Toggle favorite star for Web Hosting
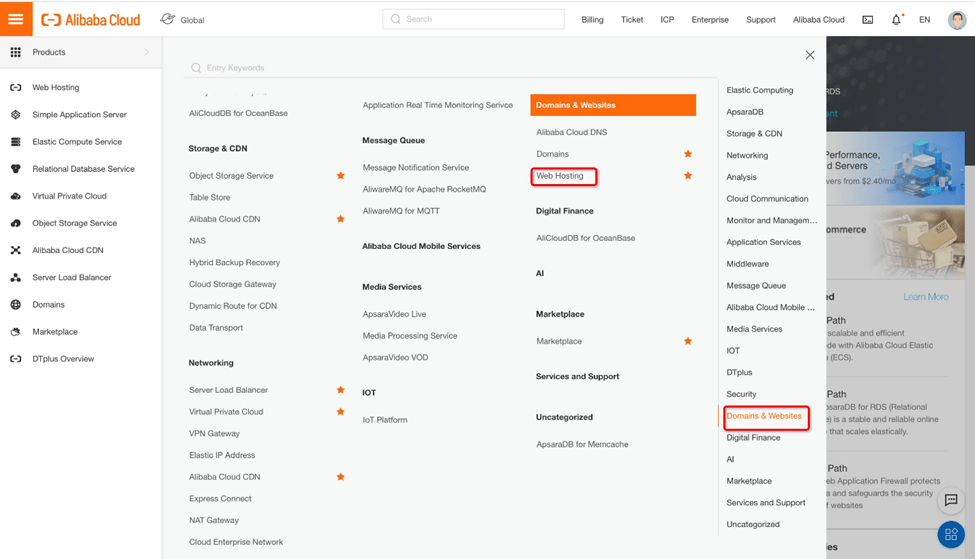Viewport: 975px width, 559px height. pos(688,176)
